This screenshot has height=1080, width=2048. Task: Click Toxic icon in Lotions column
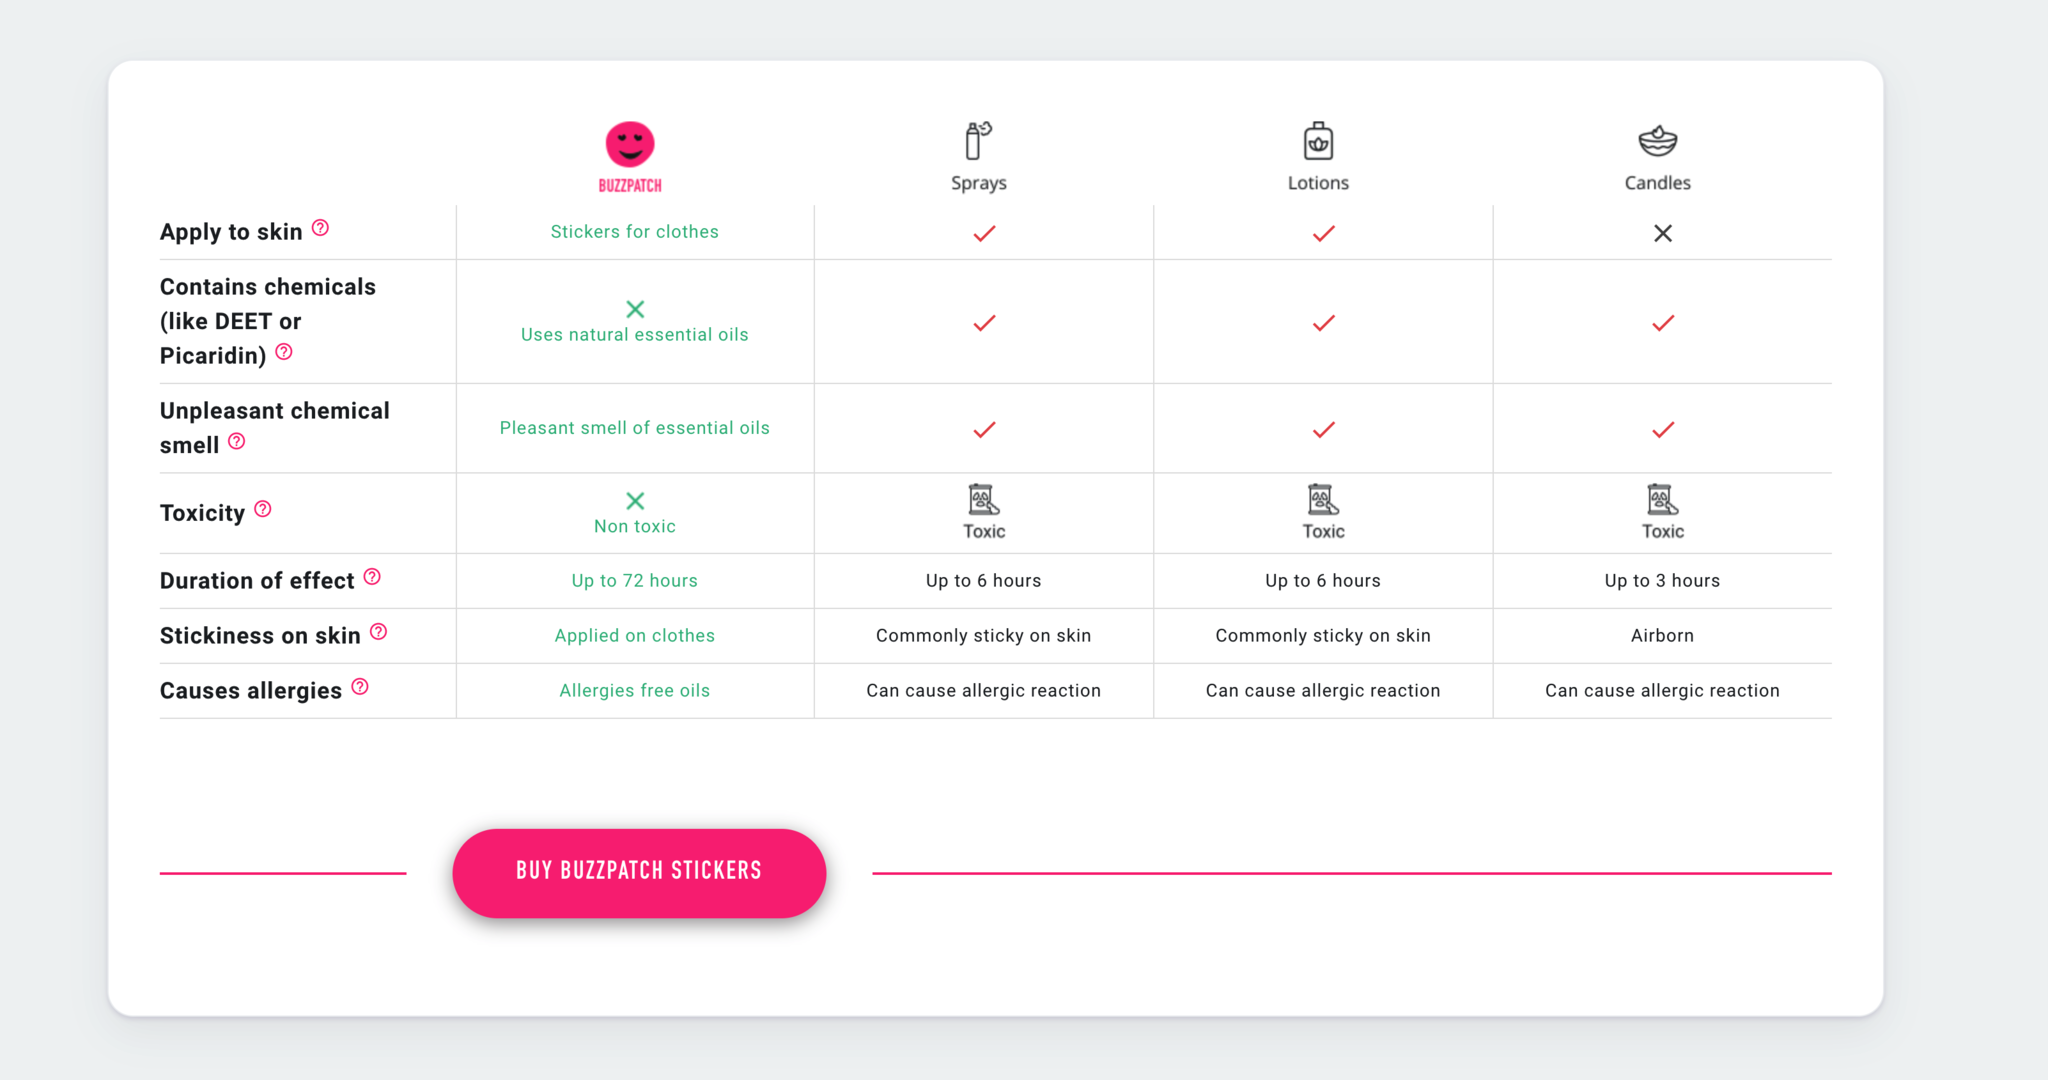pos(1323,499)
